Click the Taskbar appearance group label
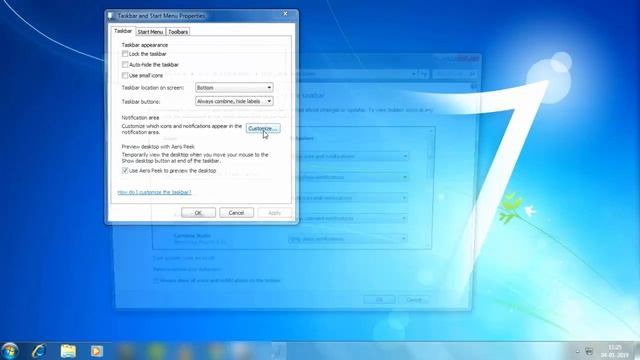Screen dimensions: 640x360 144,45
